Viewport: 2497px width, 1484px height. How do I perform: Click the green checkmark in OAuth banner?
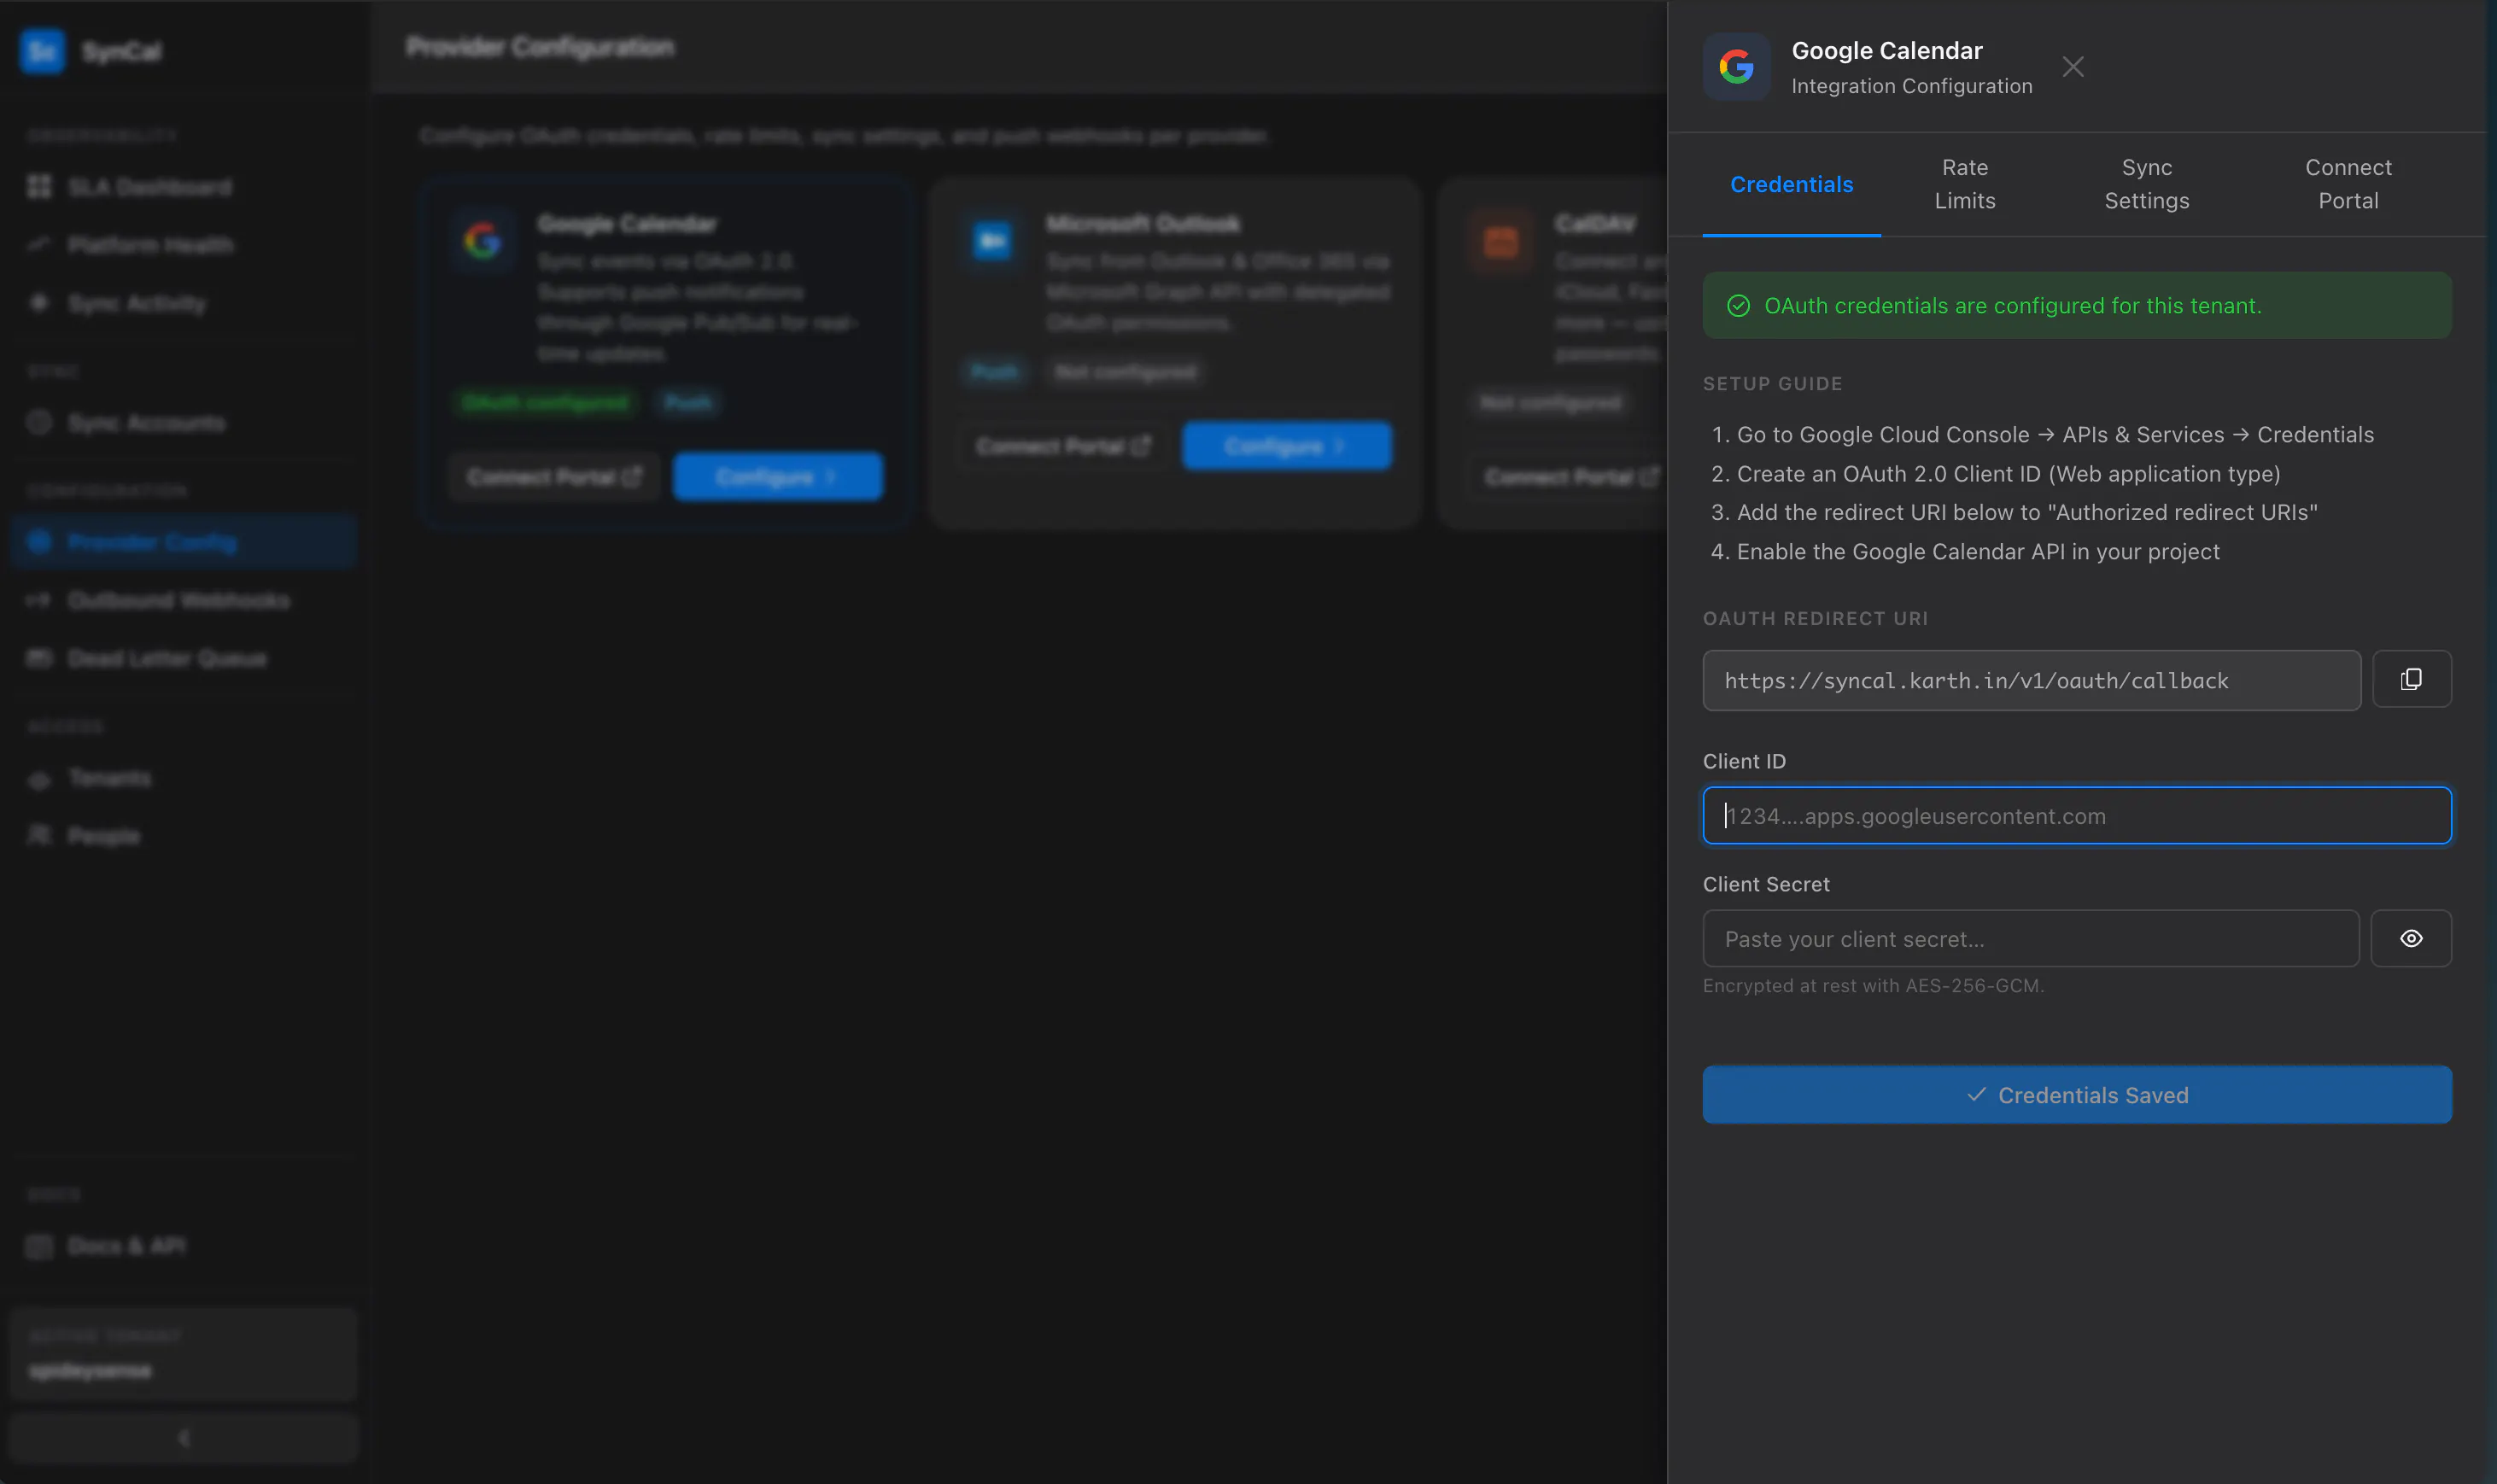(1738, 306)
